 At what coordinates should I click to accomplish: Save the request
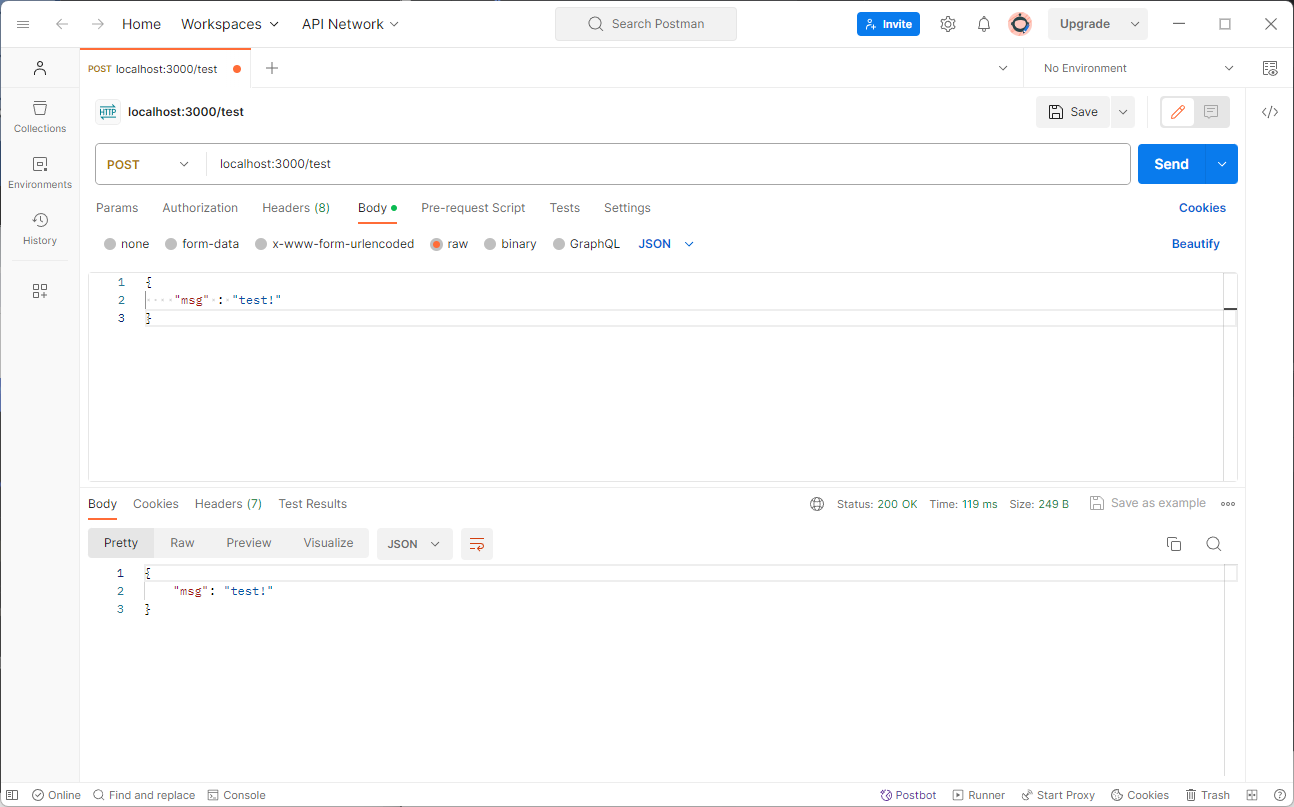click(1073, 112)
